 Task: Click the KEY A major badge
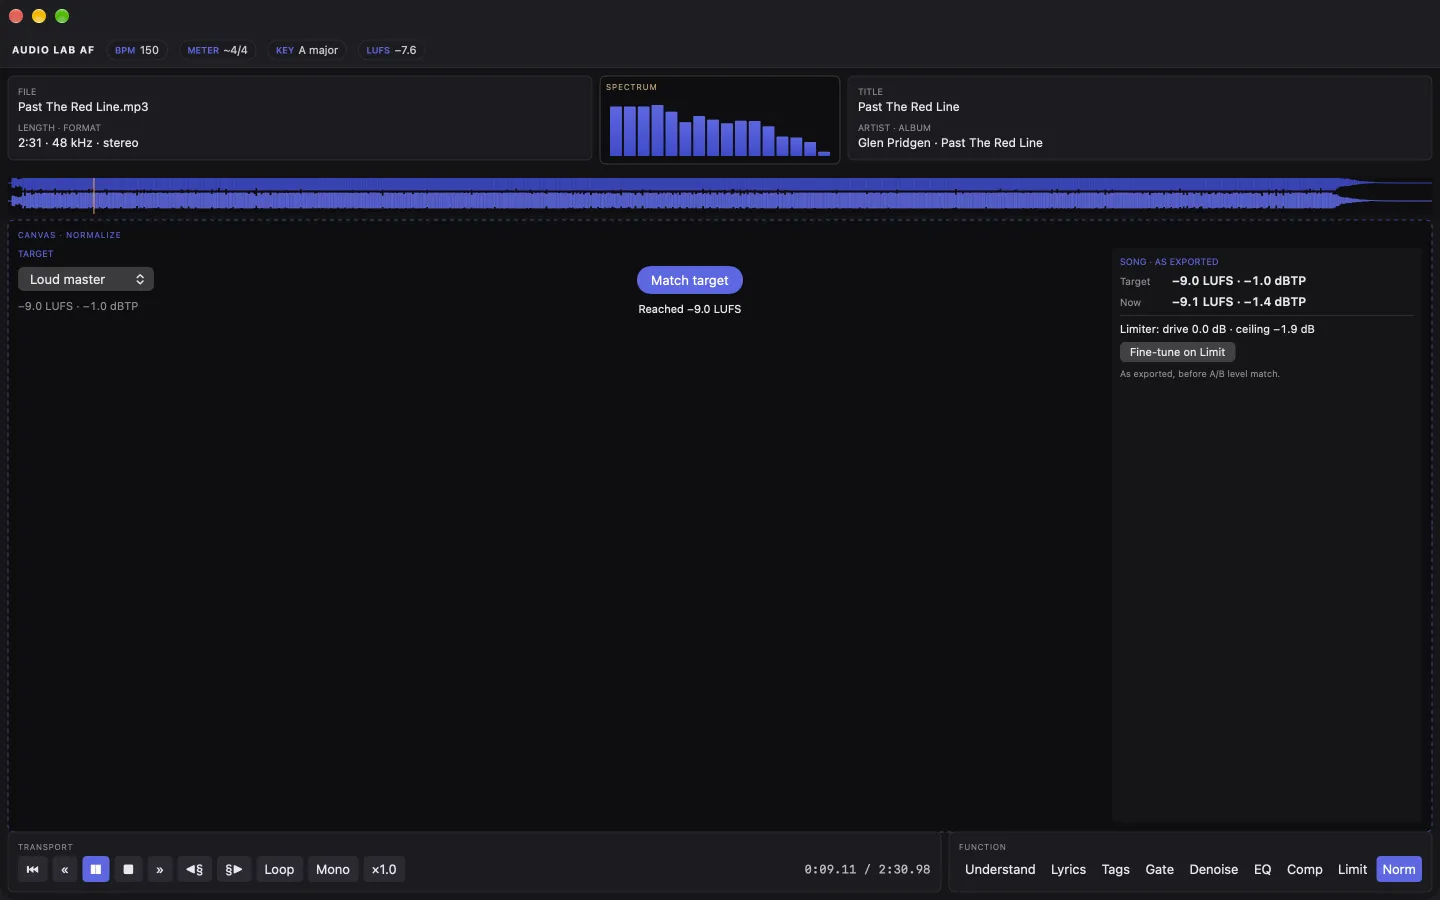click(307, 50)
